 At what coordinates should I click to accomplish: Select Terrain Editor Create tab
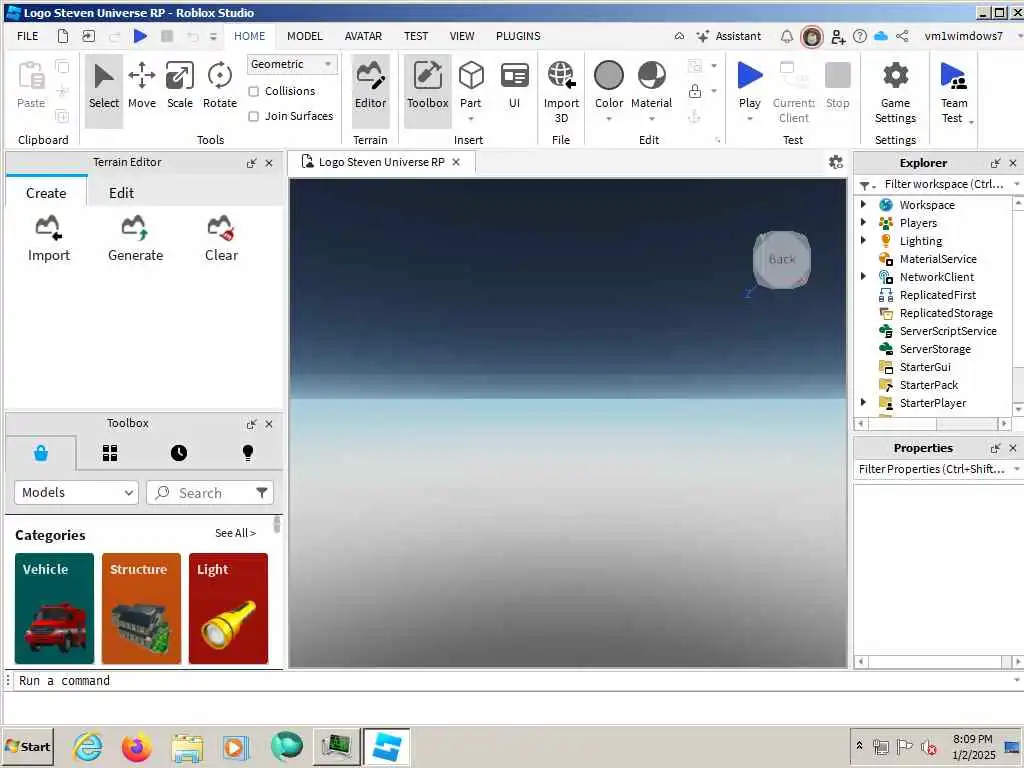(x=46, y=193)
